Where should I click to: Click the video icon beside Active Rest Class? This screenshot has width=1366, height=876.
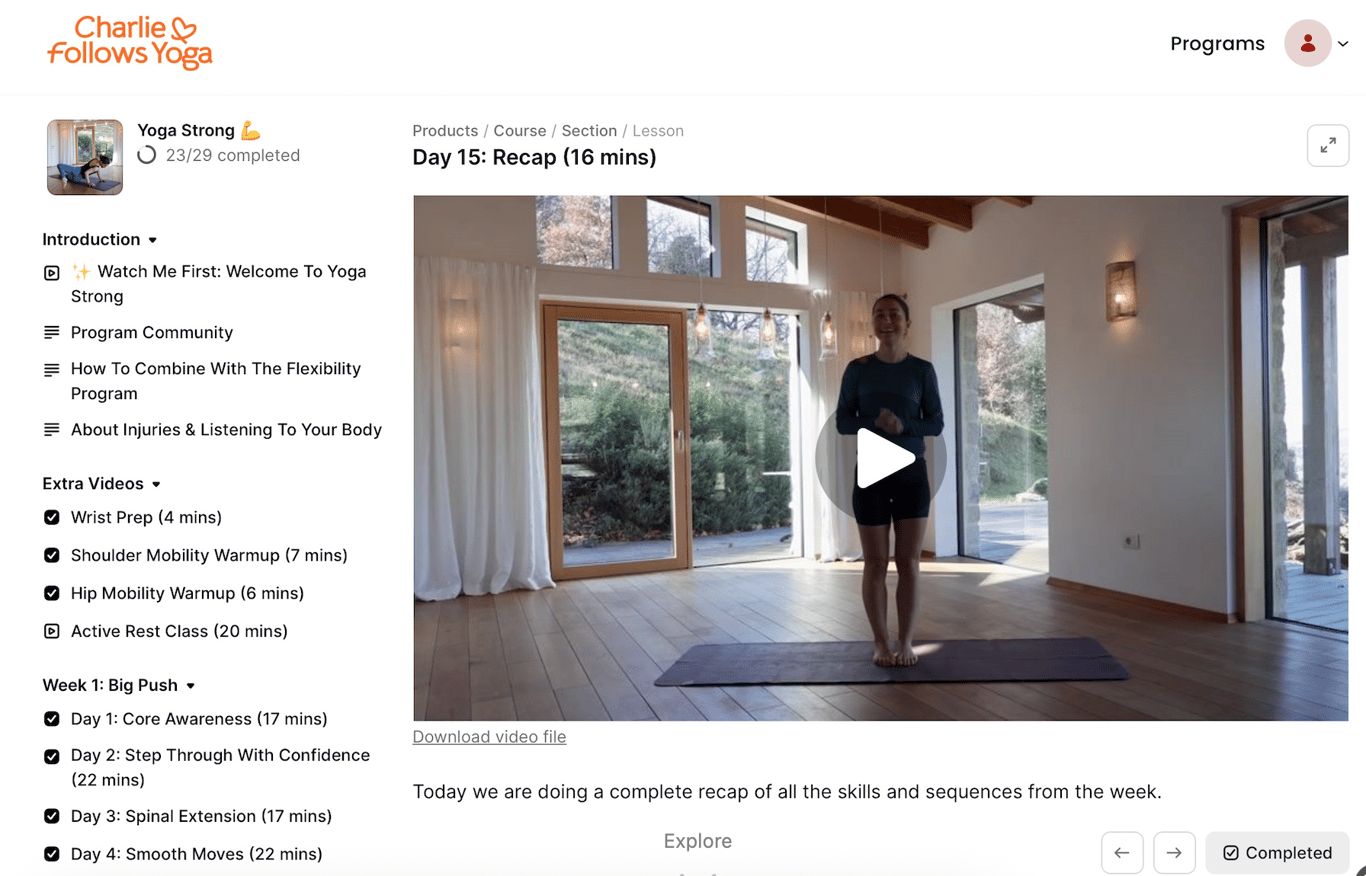tap(52, 631)
